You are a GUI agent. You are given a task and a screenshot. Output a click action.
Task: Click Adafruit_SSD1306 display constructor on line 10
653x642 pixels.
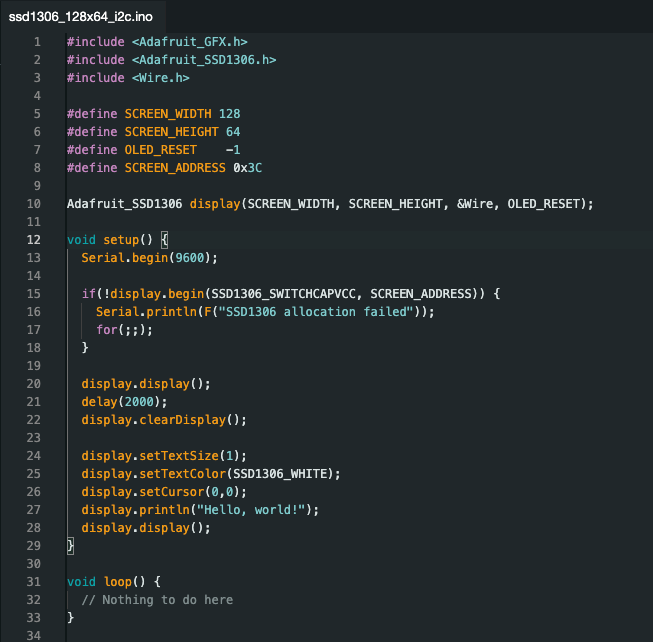click(330, 204)
